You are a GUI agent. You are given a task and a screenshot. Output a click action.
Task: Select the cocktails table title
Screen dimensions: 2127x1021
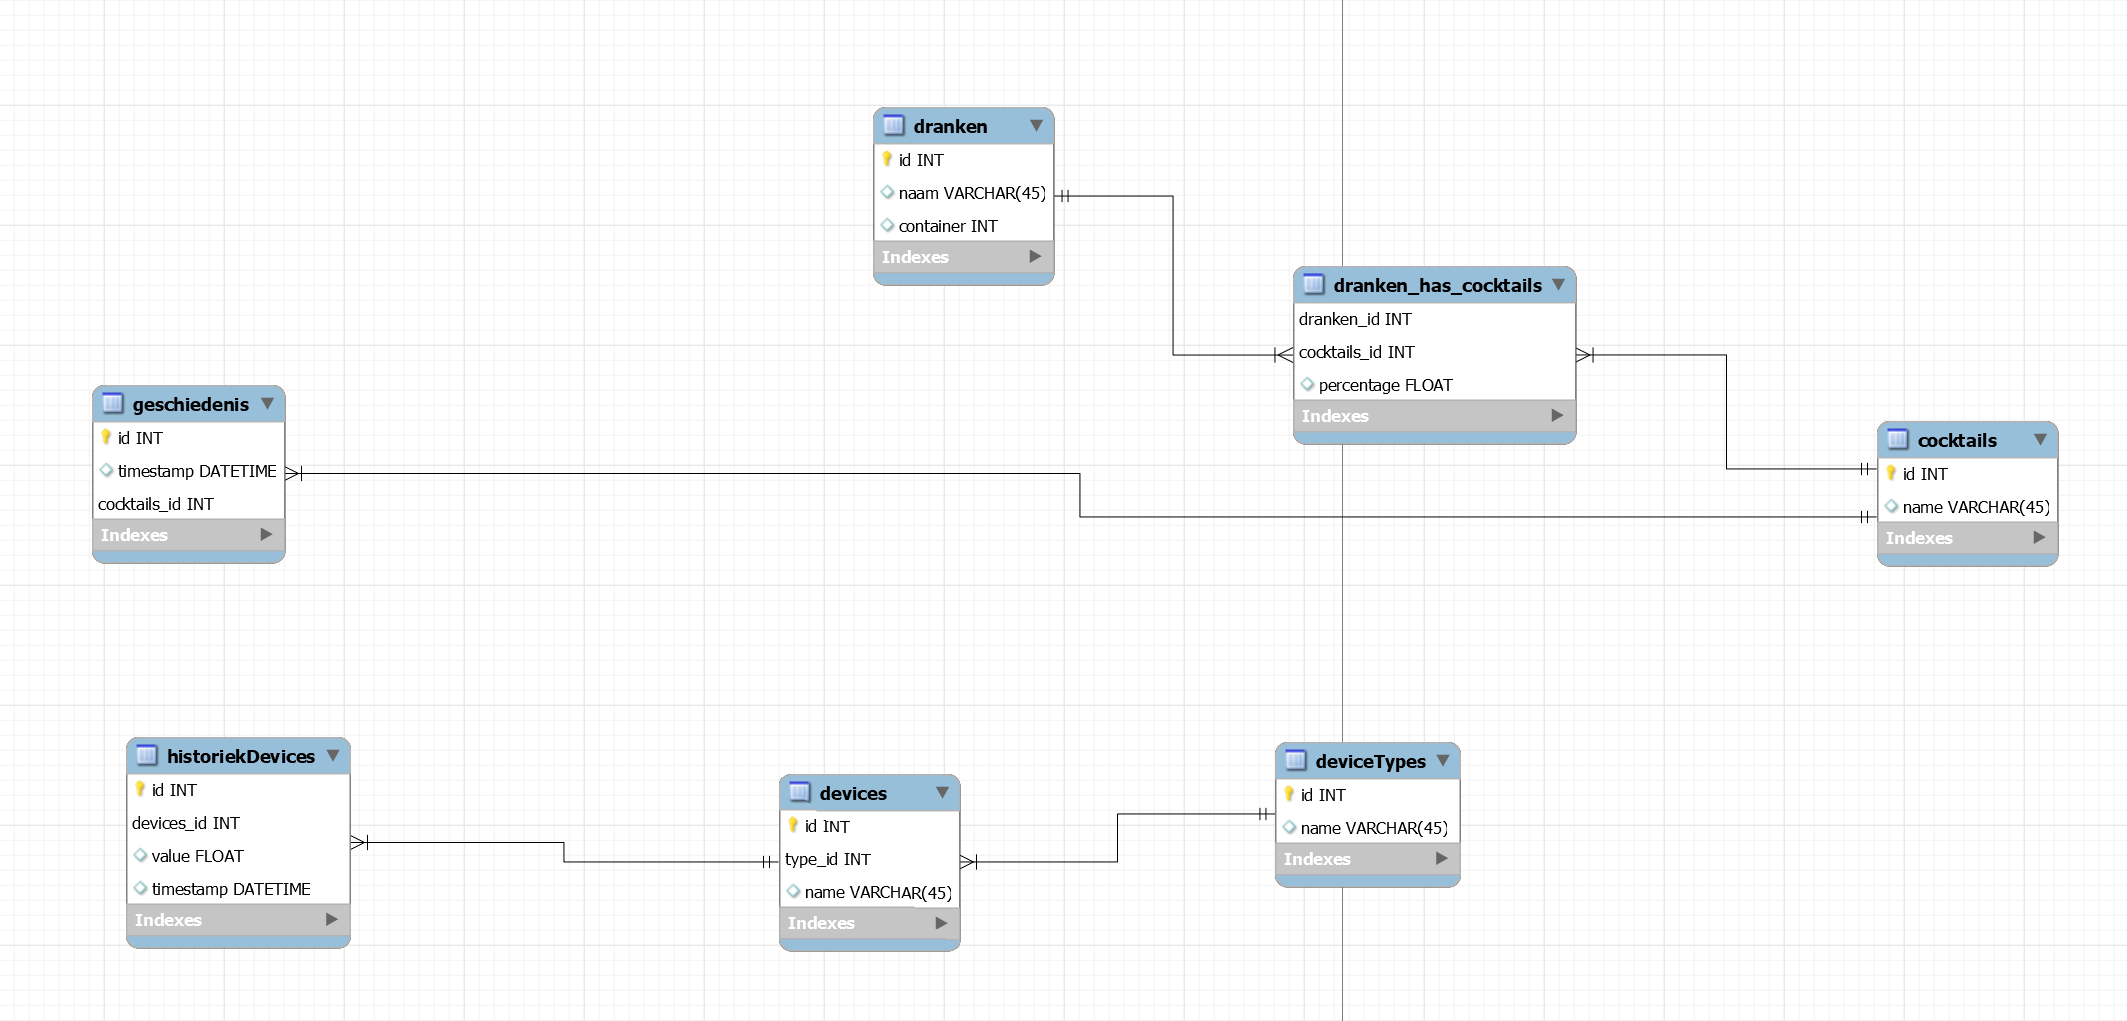(1957, 441)
